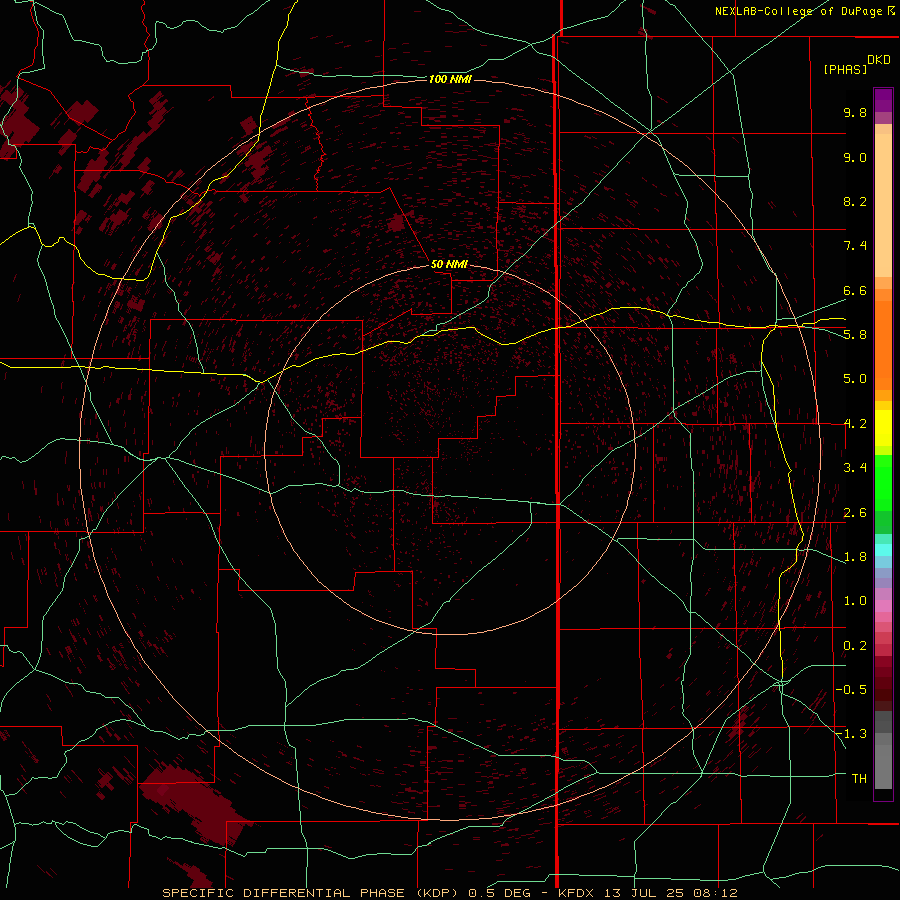900x900 pixels.
Task: Click the 5.8 value on the color scale
Action: pos(855,335)
